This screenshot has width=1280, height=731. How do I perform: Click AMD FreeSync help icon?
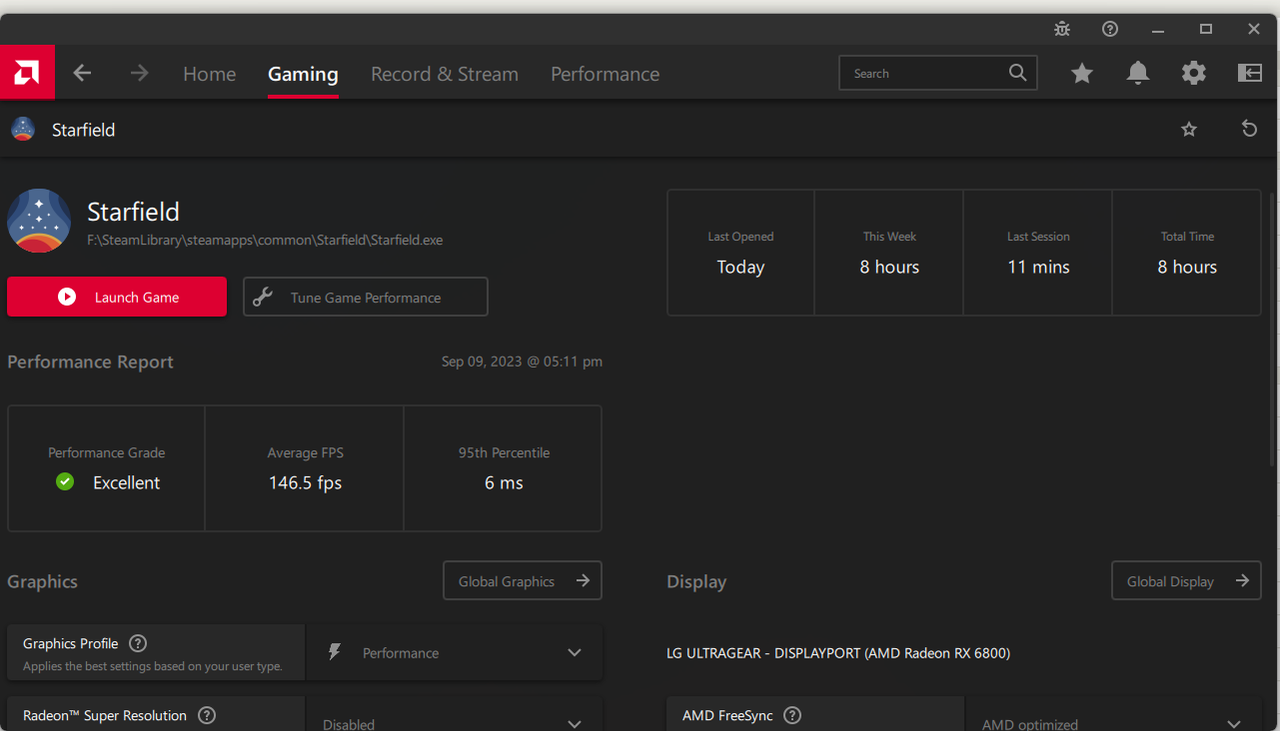coord(792,715)
